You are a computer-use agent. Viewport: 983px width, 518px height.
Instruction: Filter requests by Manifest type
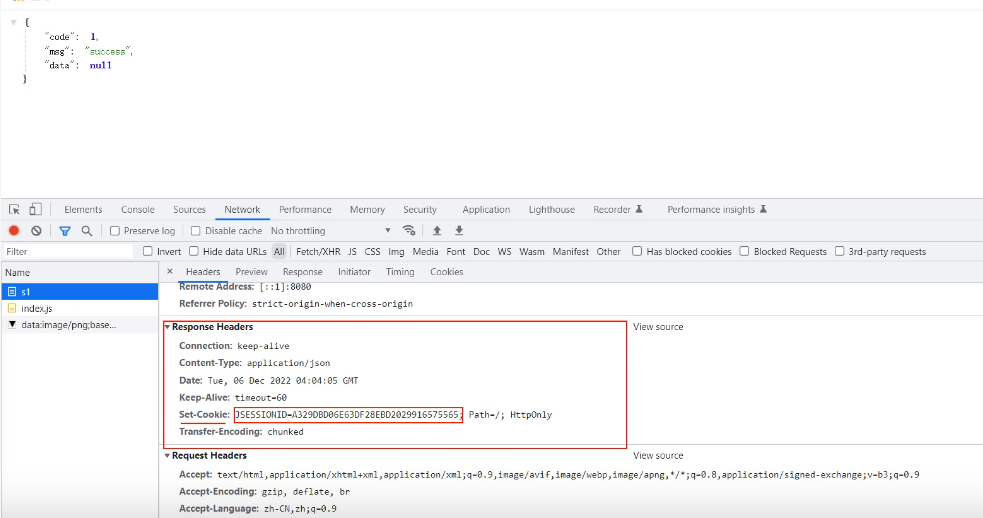(570, 251)
